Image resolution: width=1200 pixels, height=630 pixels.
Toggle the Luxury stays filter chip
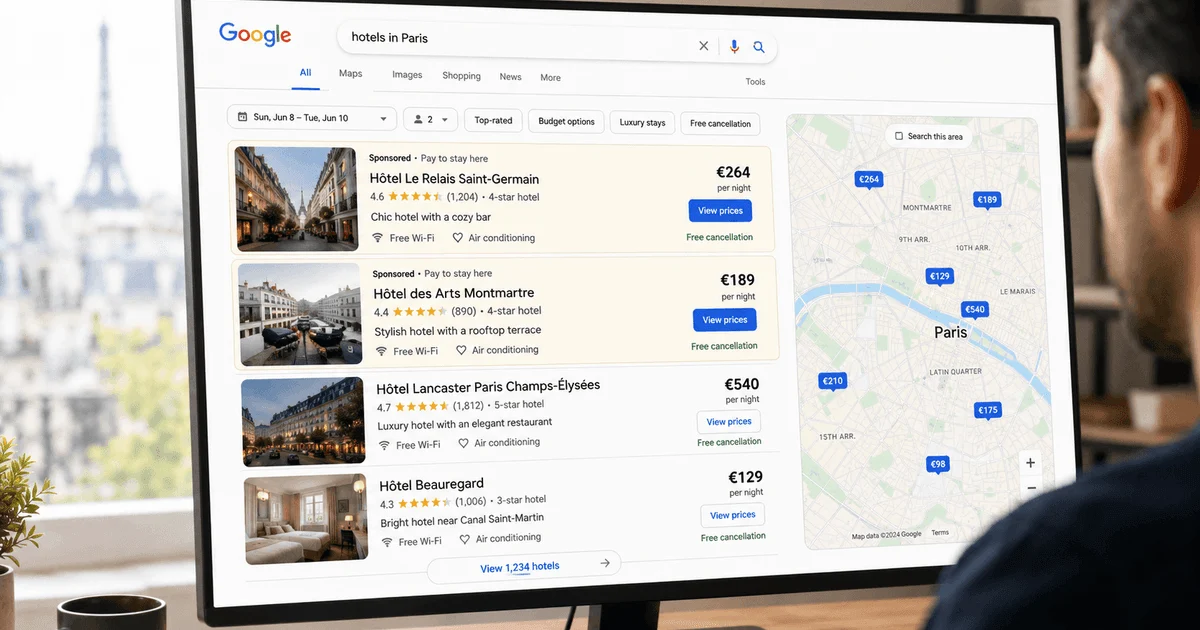pos(642,123)
